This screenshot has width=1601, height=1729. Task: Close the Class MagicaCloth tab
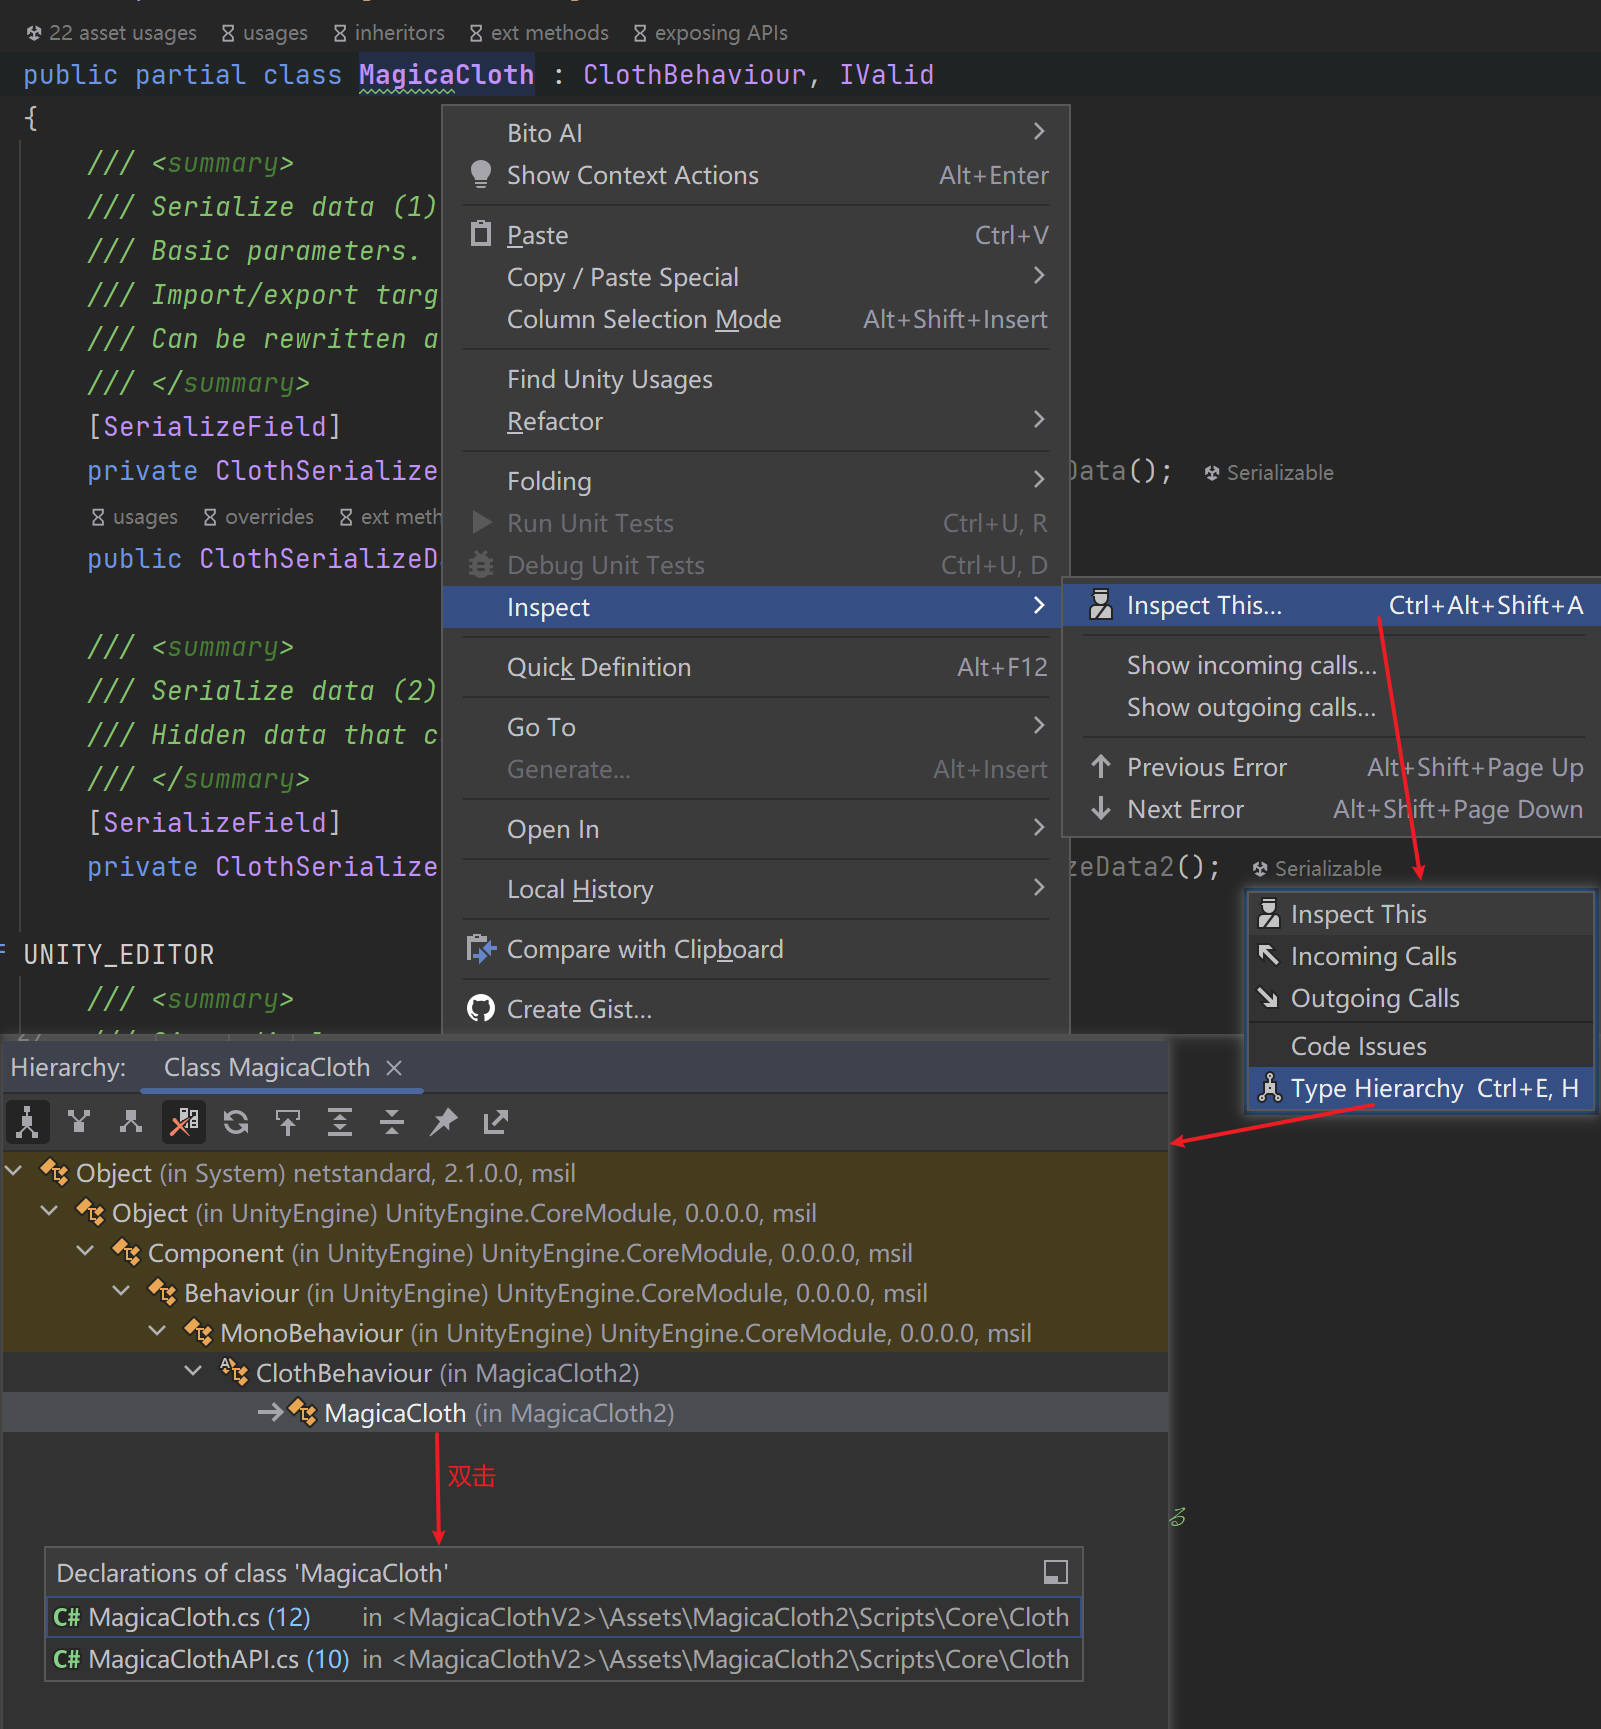(394, 1068)
